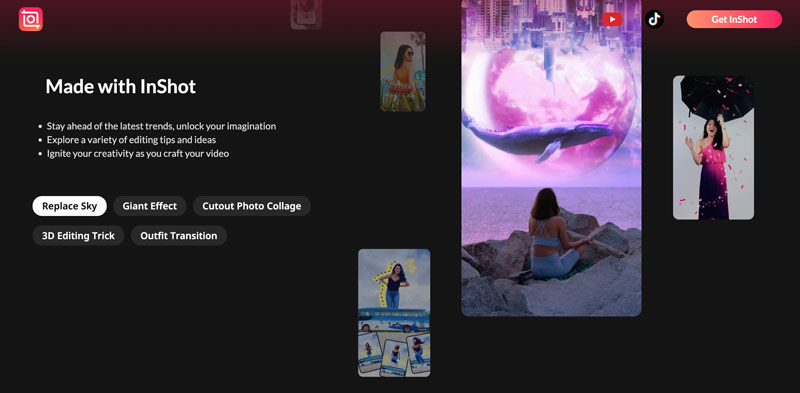Choose the 3D Editing Trick tab
800x393 pixels.
point(78,236)
